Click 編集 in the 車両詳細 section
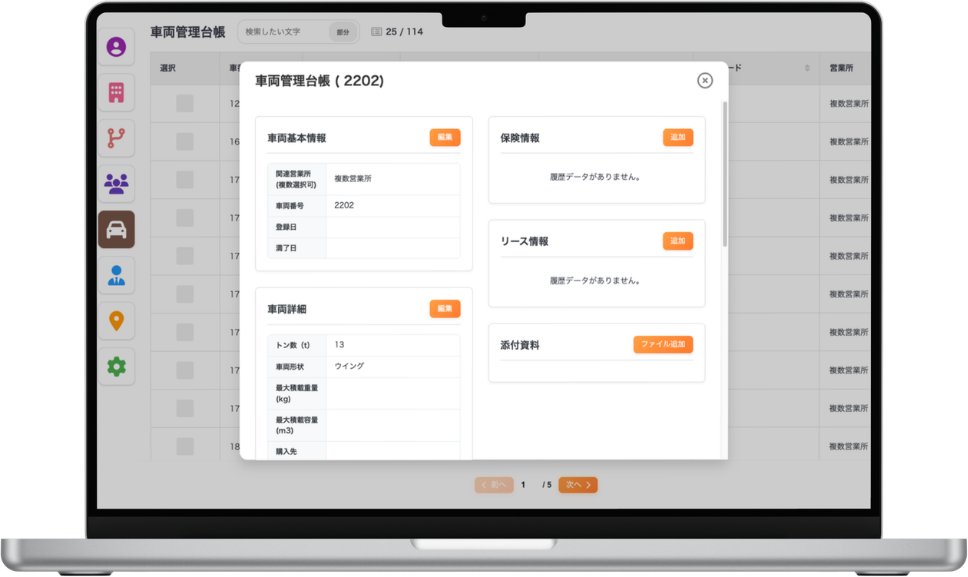 (445, 309)
